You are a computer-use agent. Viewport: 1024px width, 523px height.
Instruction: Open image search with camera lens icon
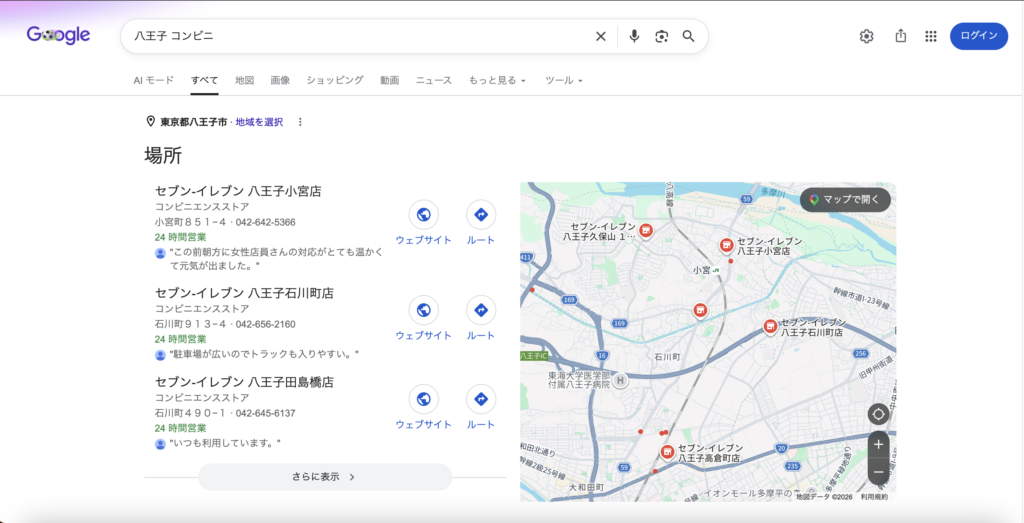point(662,37)
